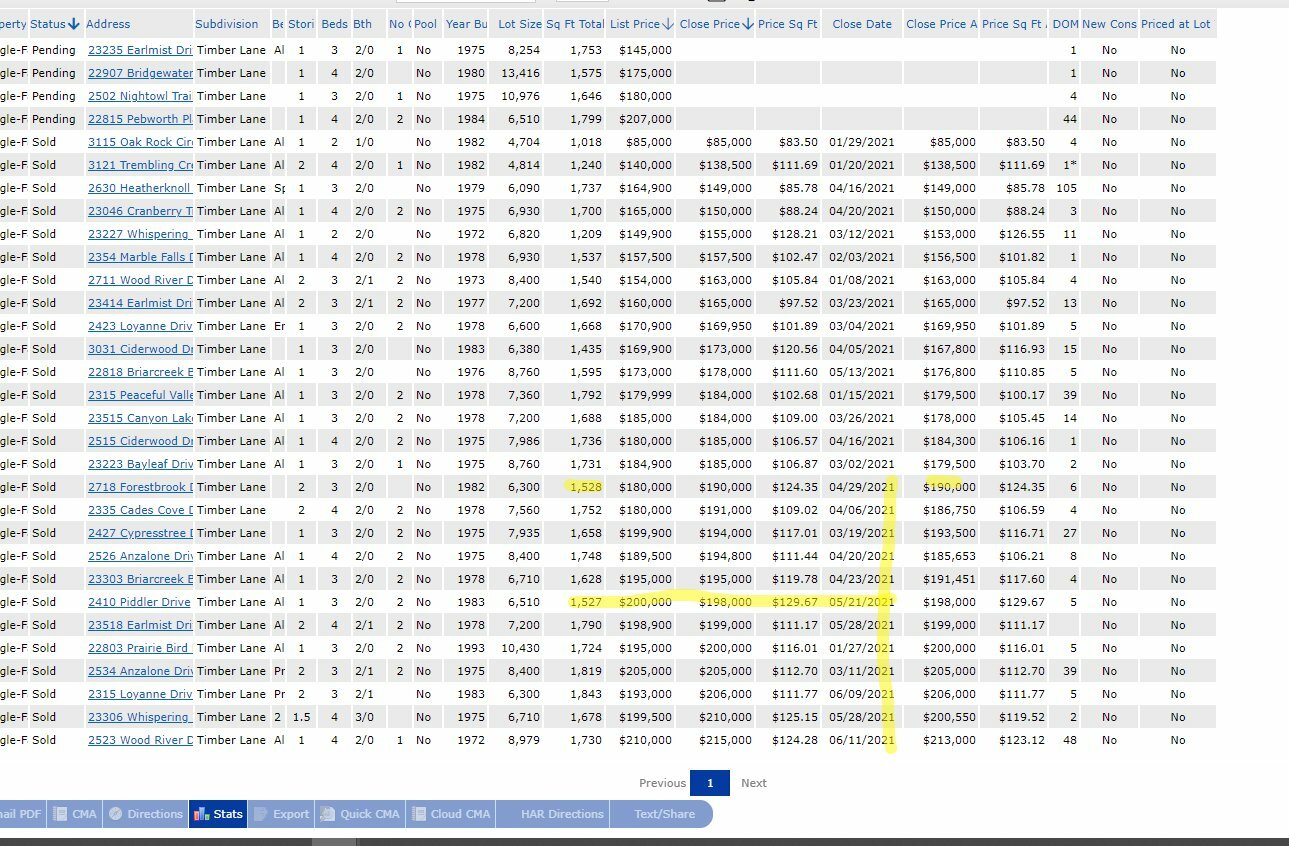The height and width of the screenshot is (846, 1289).
Task: Select page 1 in pagination
Action: tap(710, 783)
